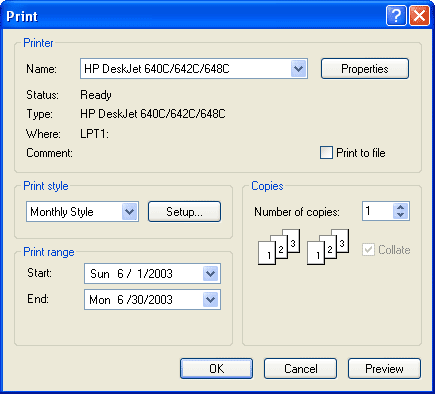This screenshot has width=435, height=394.
Task: Open the Start date dropdown arrow
Action: tap(210, 274)
